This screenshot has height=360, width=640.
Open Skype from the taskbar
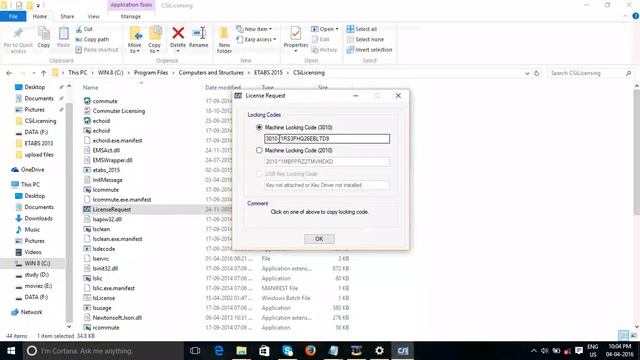click(x=287, y=351)
